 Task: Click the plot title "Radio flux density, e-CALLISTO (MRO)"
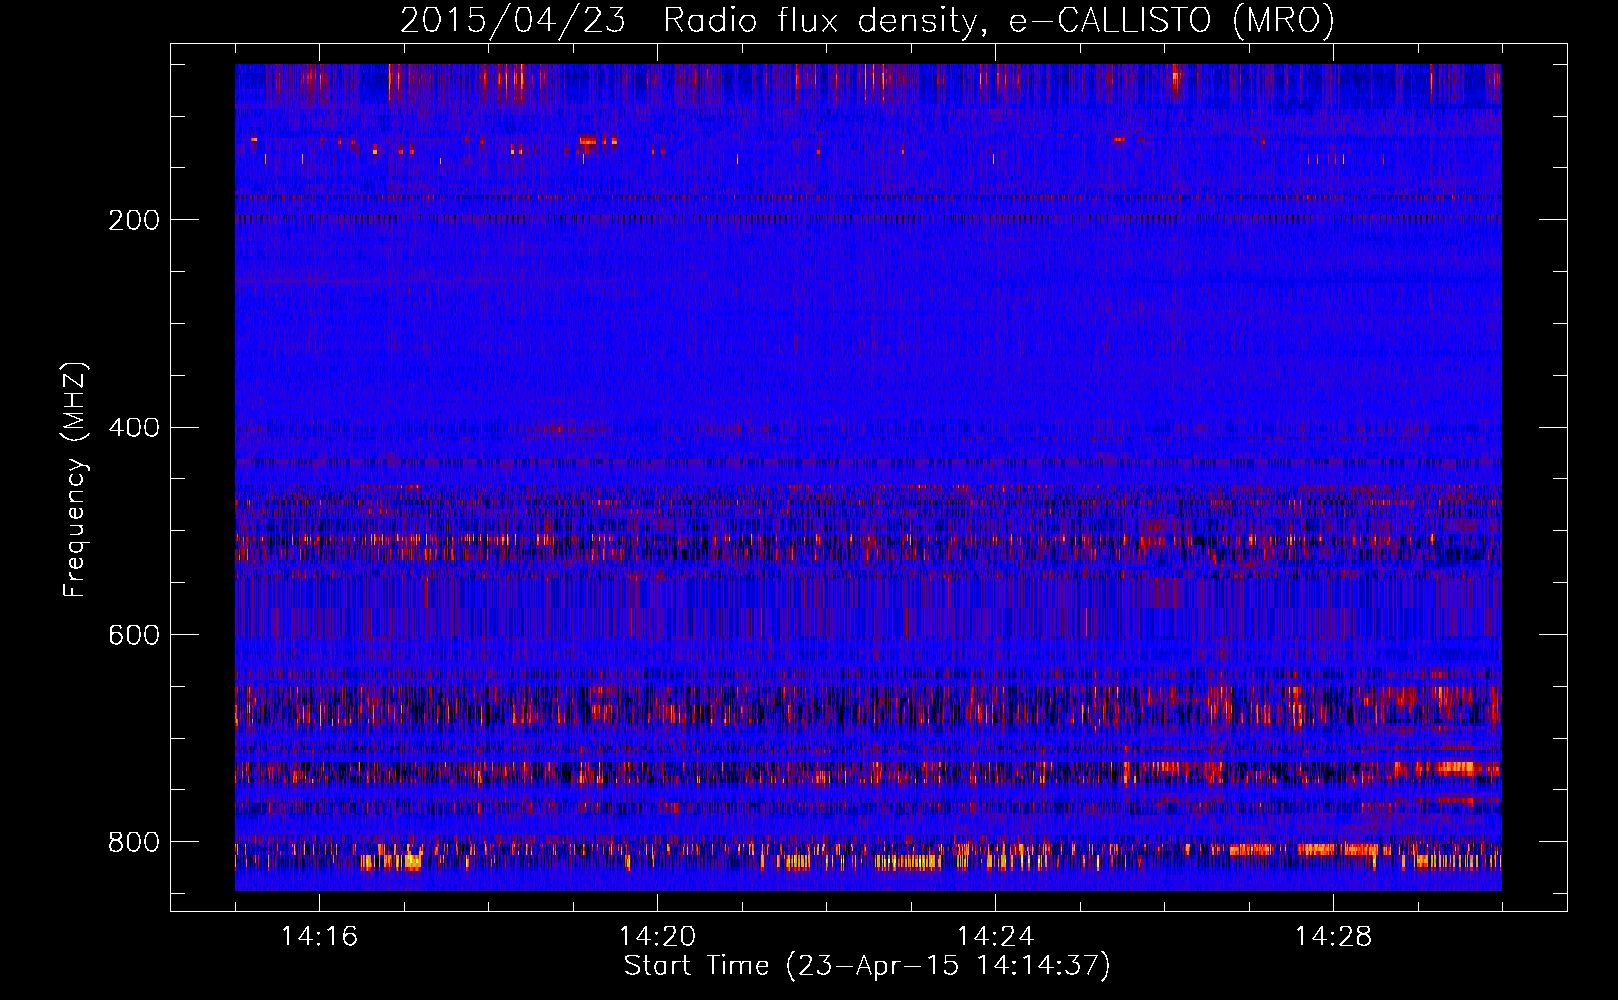click(x=999, y=21)
